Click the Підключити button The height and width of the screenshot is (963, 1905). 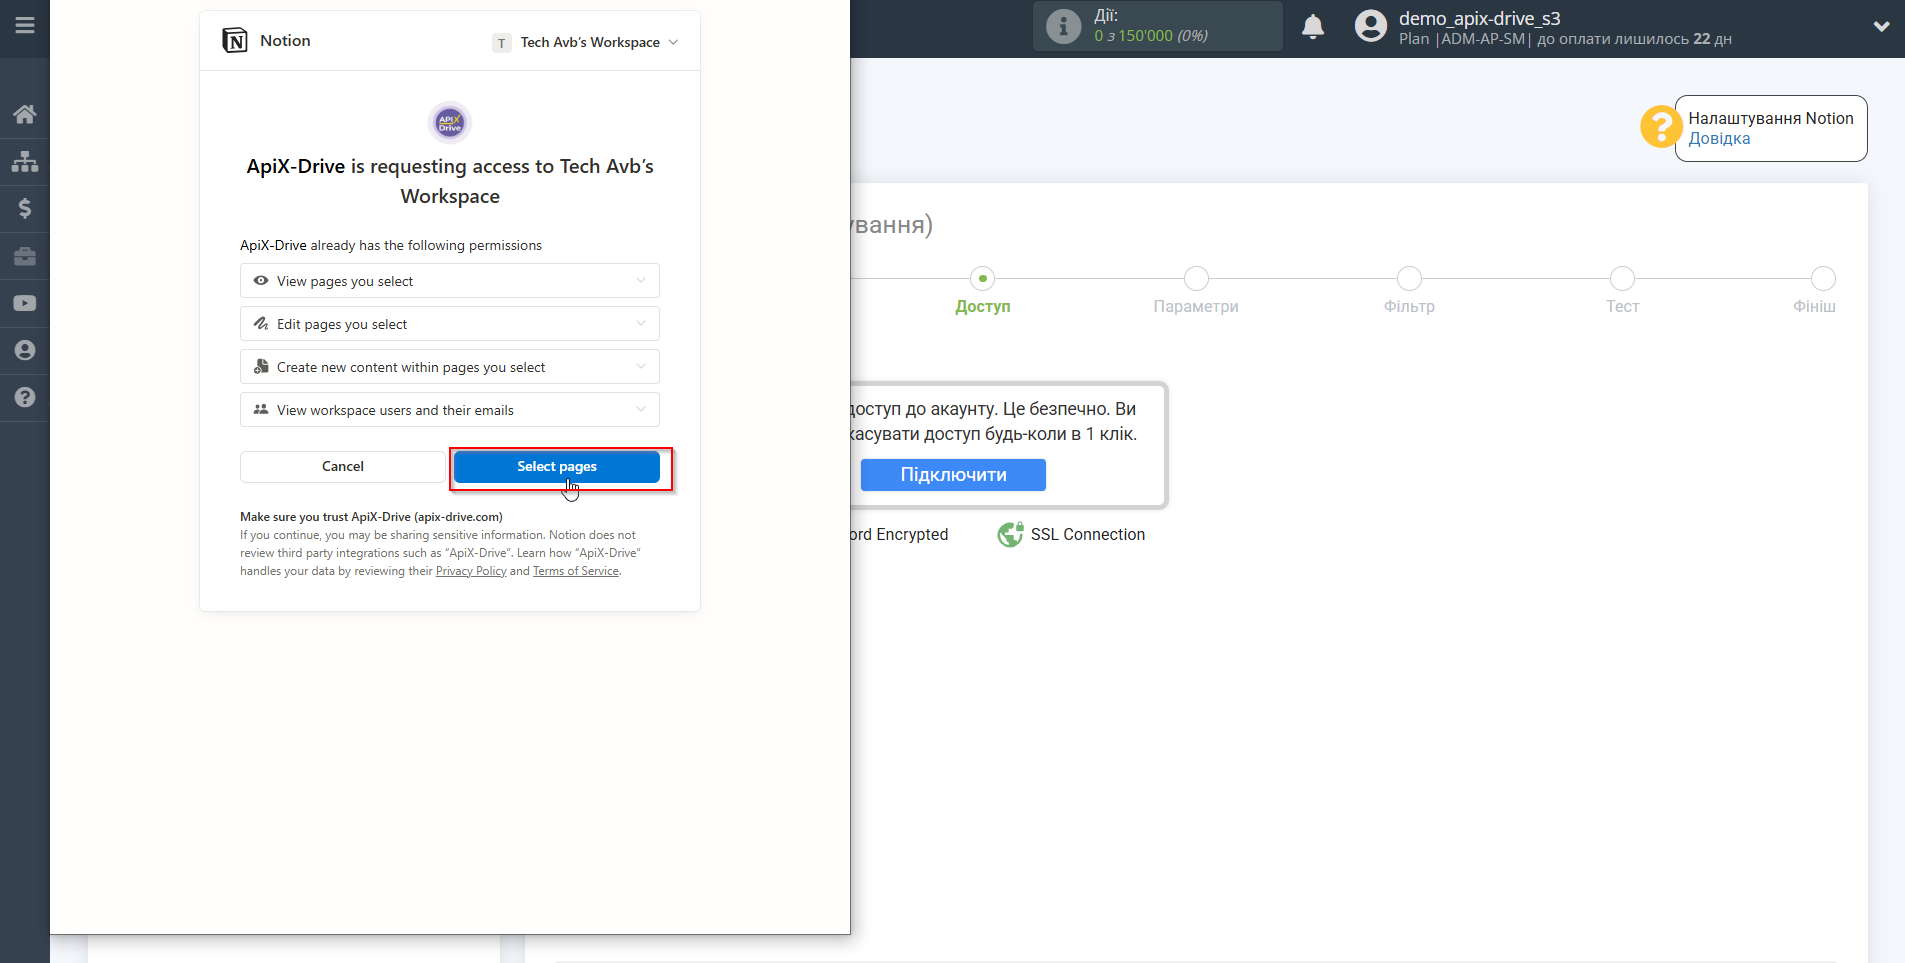953,475
